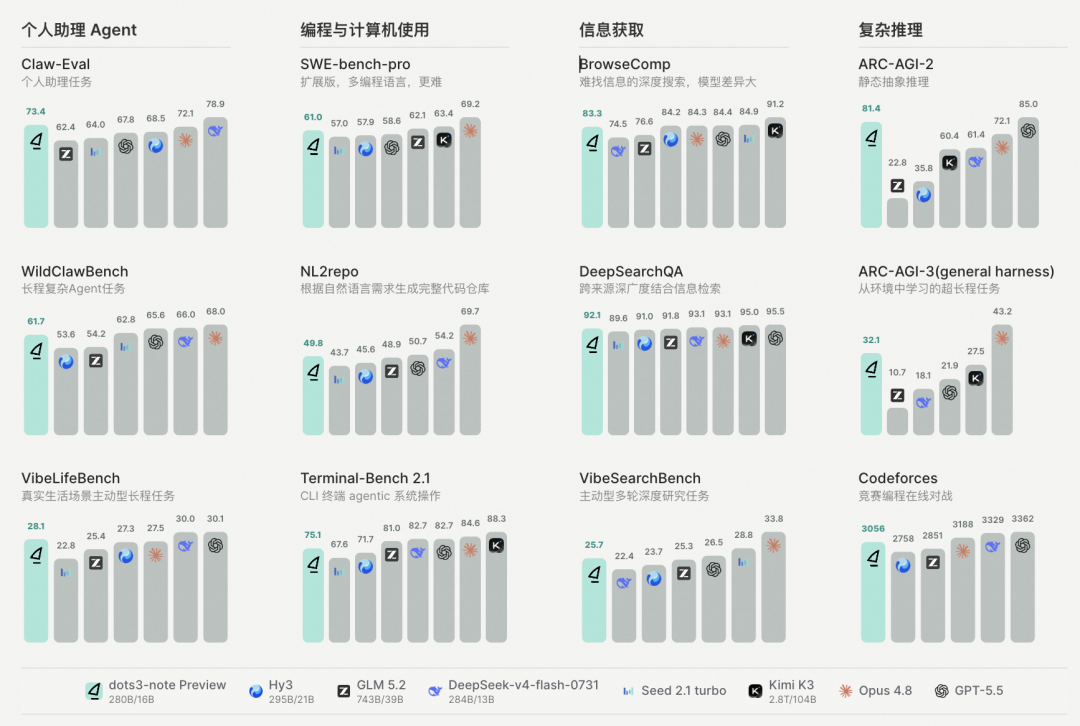Select the 69.2 Opus bar in SWE-bench-pro
Screen dimensions: 1080x726
[x=470, y=172]
